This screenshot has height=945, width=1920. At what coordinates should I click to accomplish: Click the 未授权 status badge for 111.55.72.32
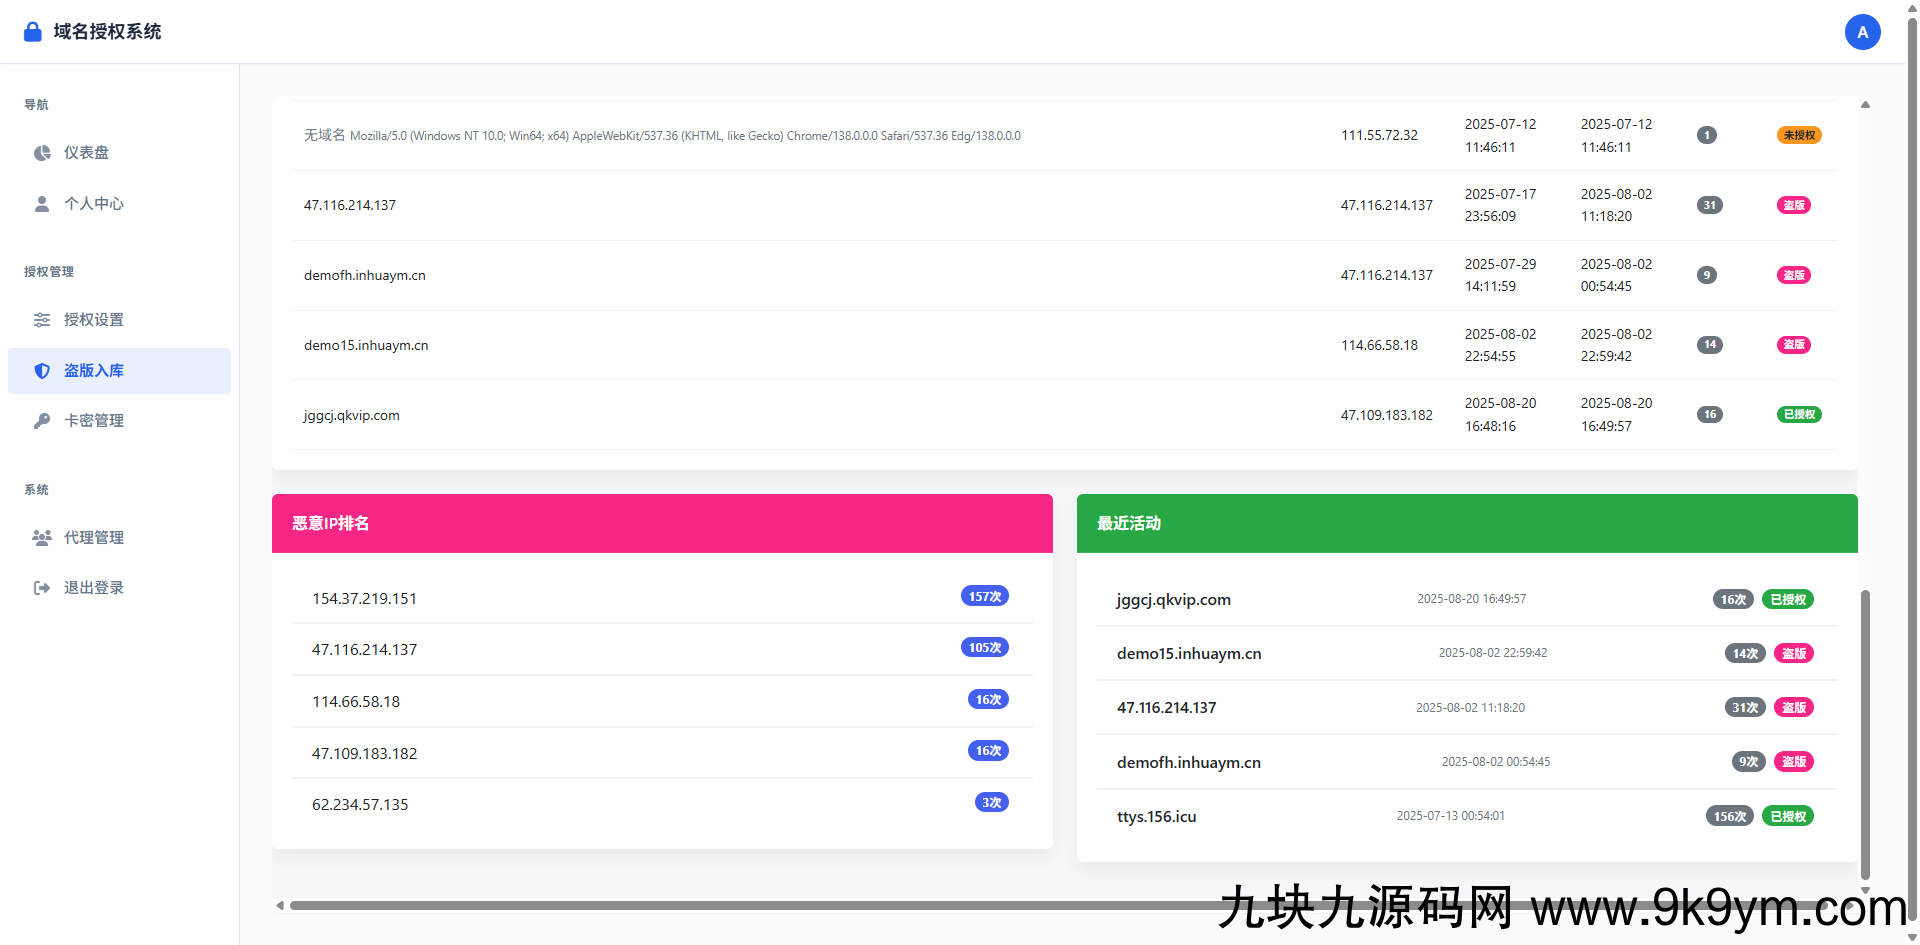point(1798,135)
